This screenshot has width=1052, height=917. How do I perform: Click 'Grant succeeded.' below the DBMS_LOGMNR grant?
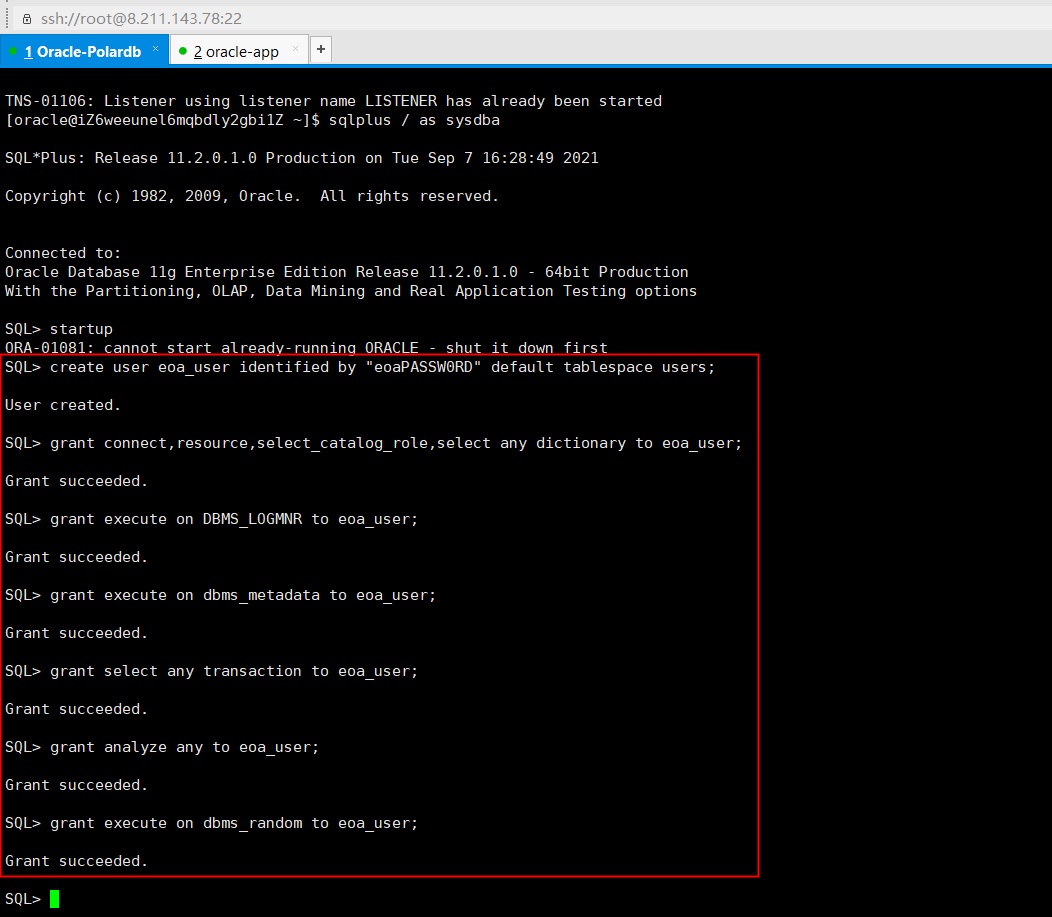pyautogui.click(x=76, y=557)
